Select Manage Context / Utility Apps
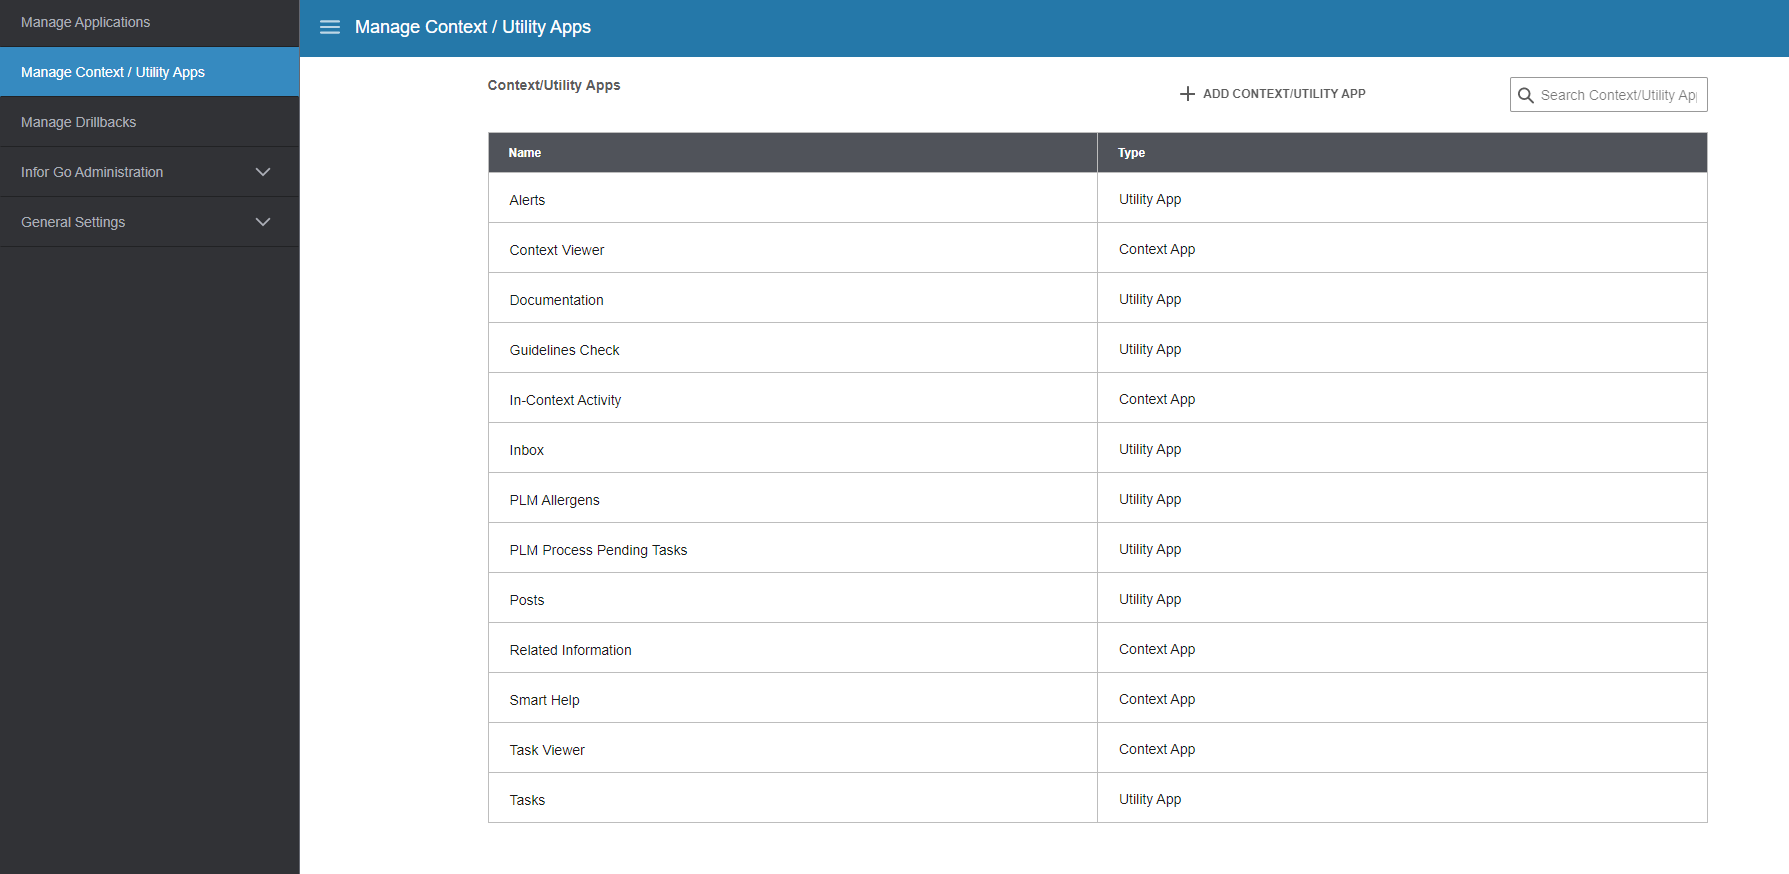Viewport: 1789px width, 874px height. (113, 72)
